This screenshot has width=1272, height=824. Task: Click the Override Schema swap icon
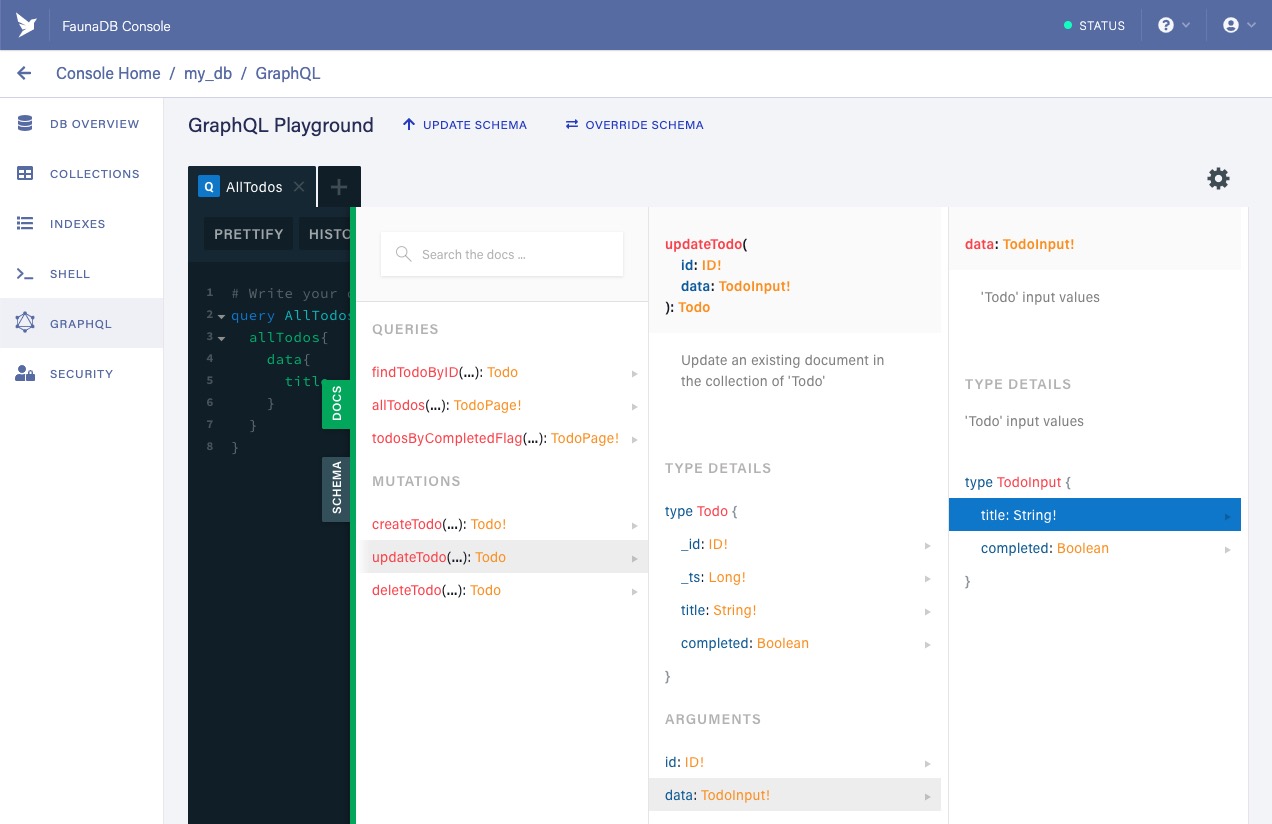tap(572, 125)
